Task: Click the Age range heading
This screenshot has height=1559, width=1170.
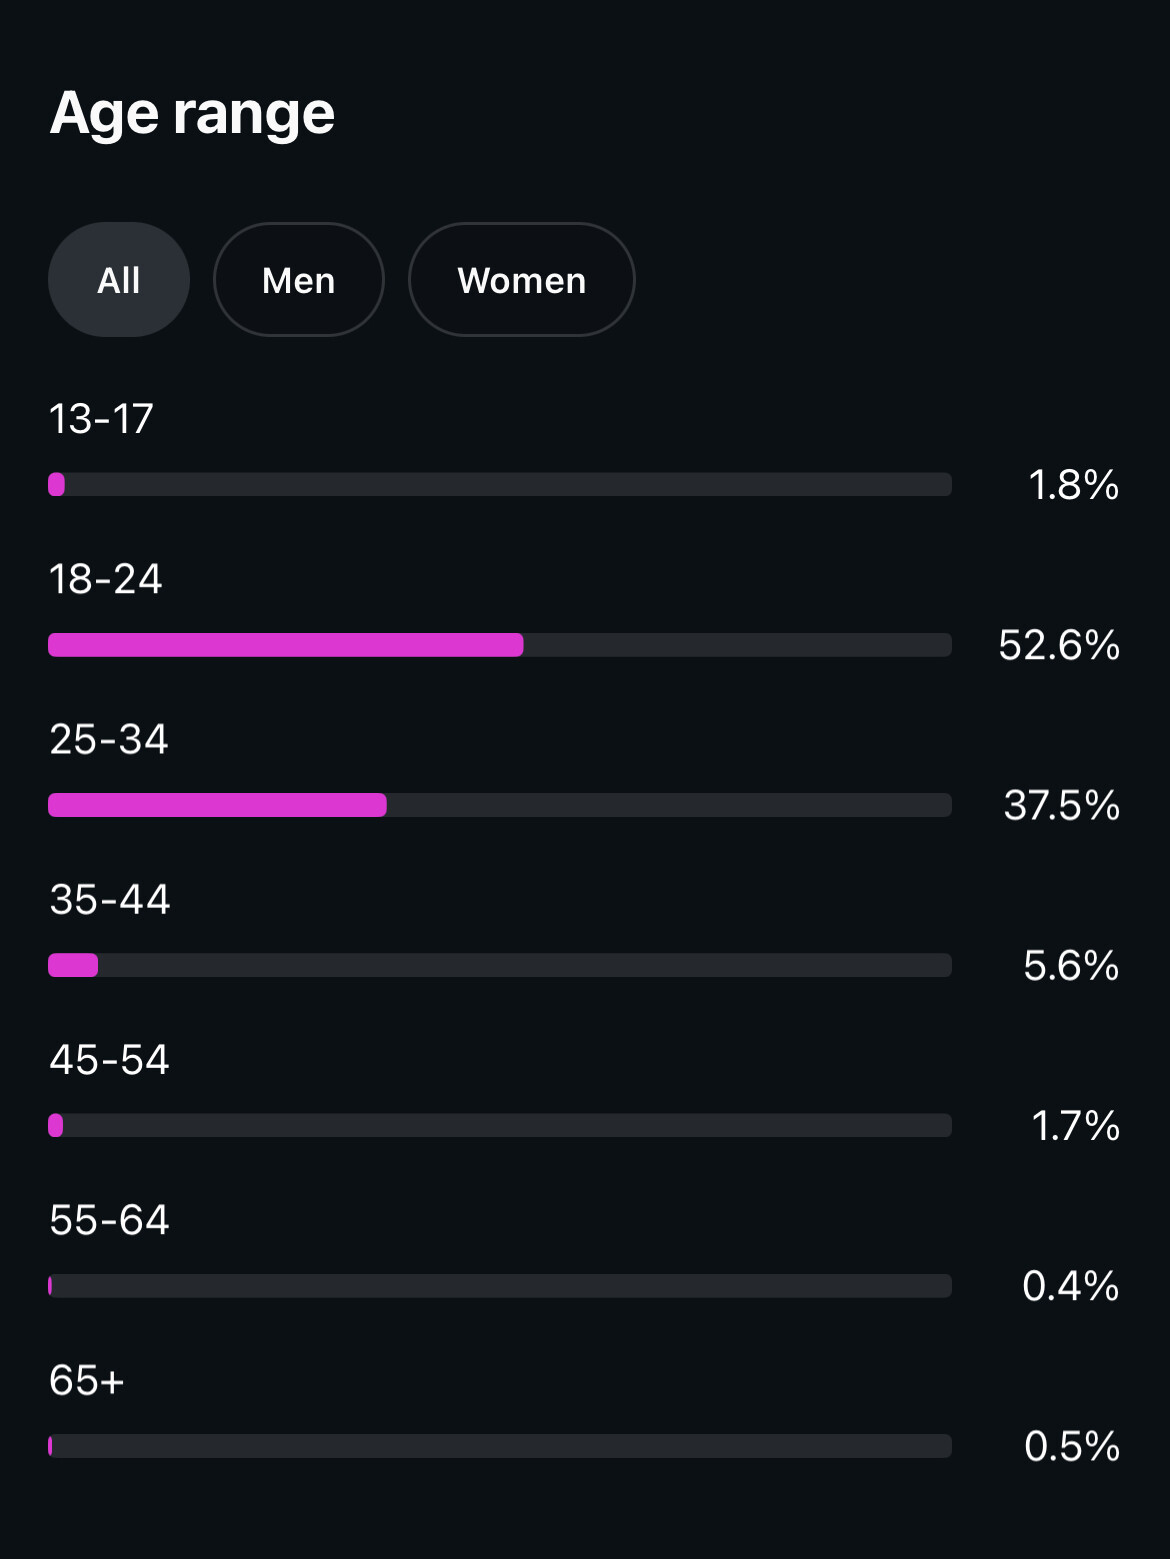Action: pos(192,112)
